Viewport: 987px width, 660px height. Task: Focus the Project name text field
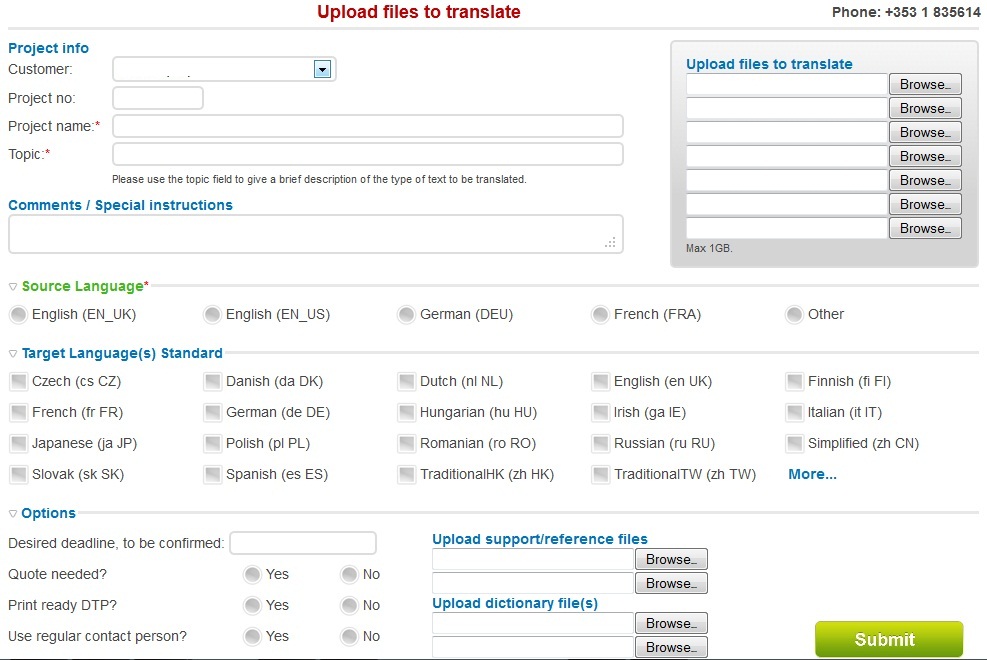click(x=368, y=126)
